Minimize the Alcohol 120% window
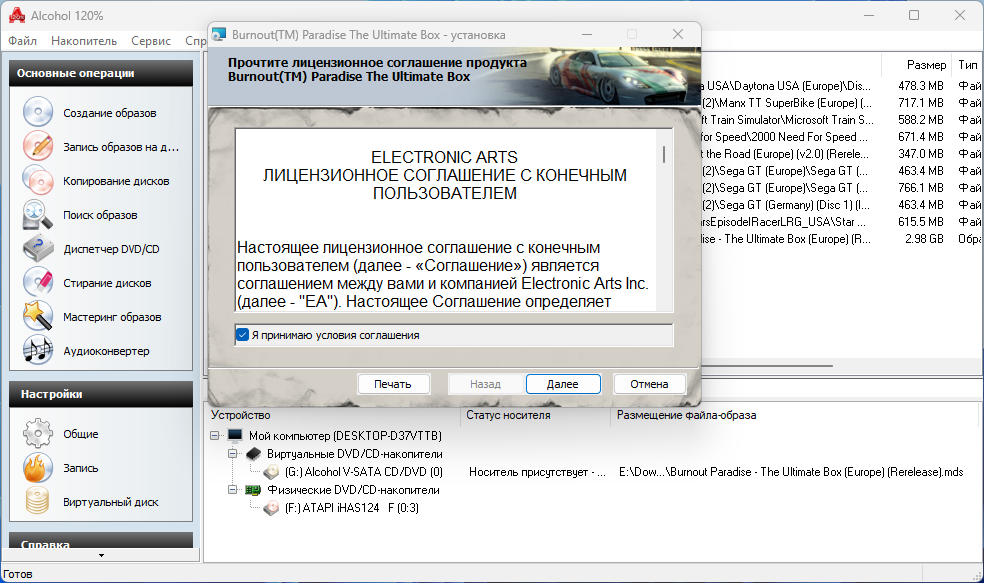This screenshot has width=984, height=583. click(x=869, y=15)
